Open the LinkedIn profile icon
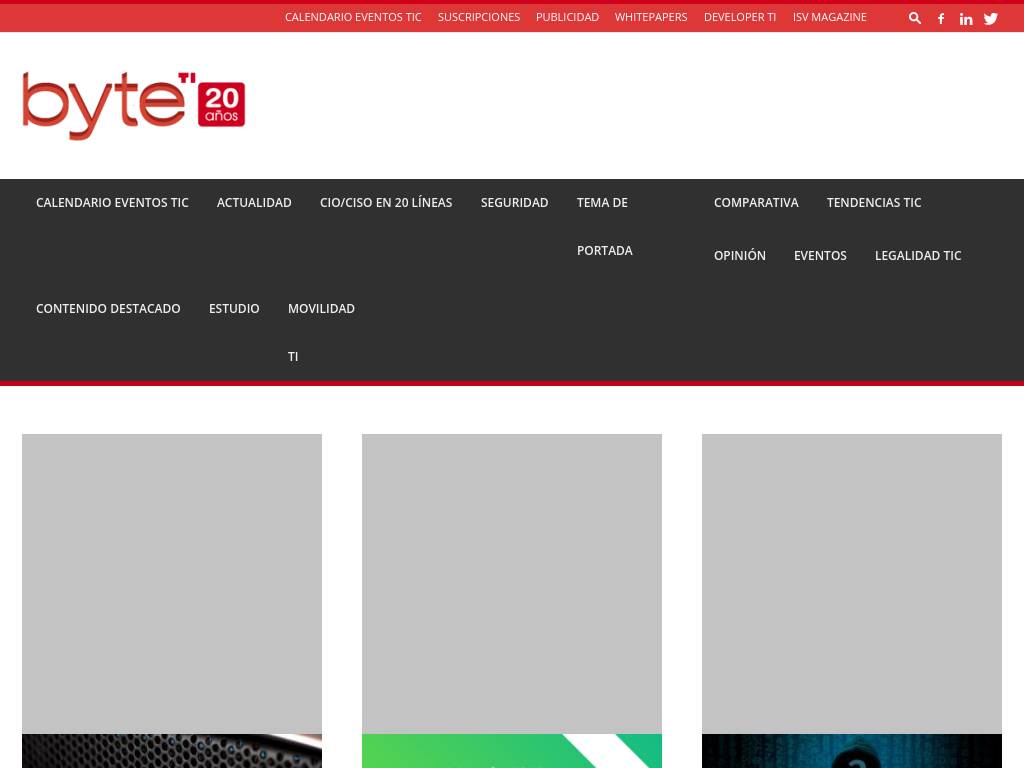Image resolution: width=1024 pixels, height=768 pixels. [x=966, y=18]
